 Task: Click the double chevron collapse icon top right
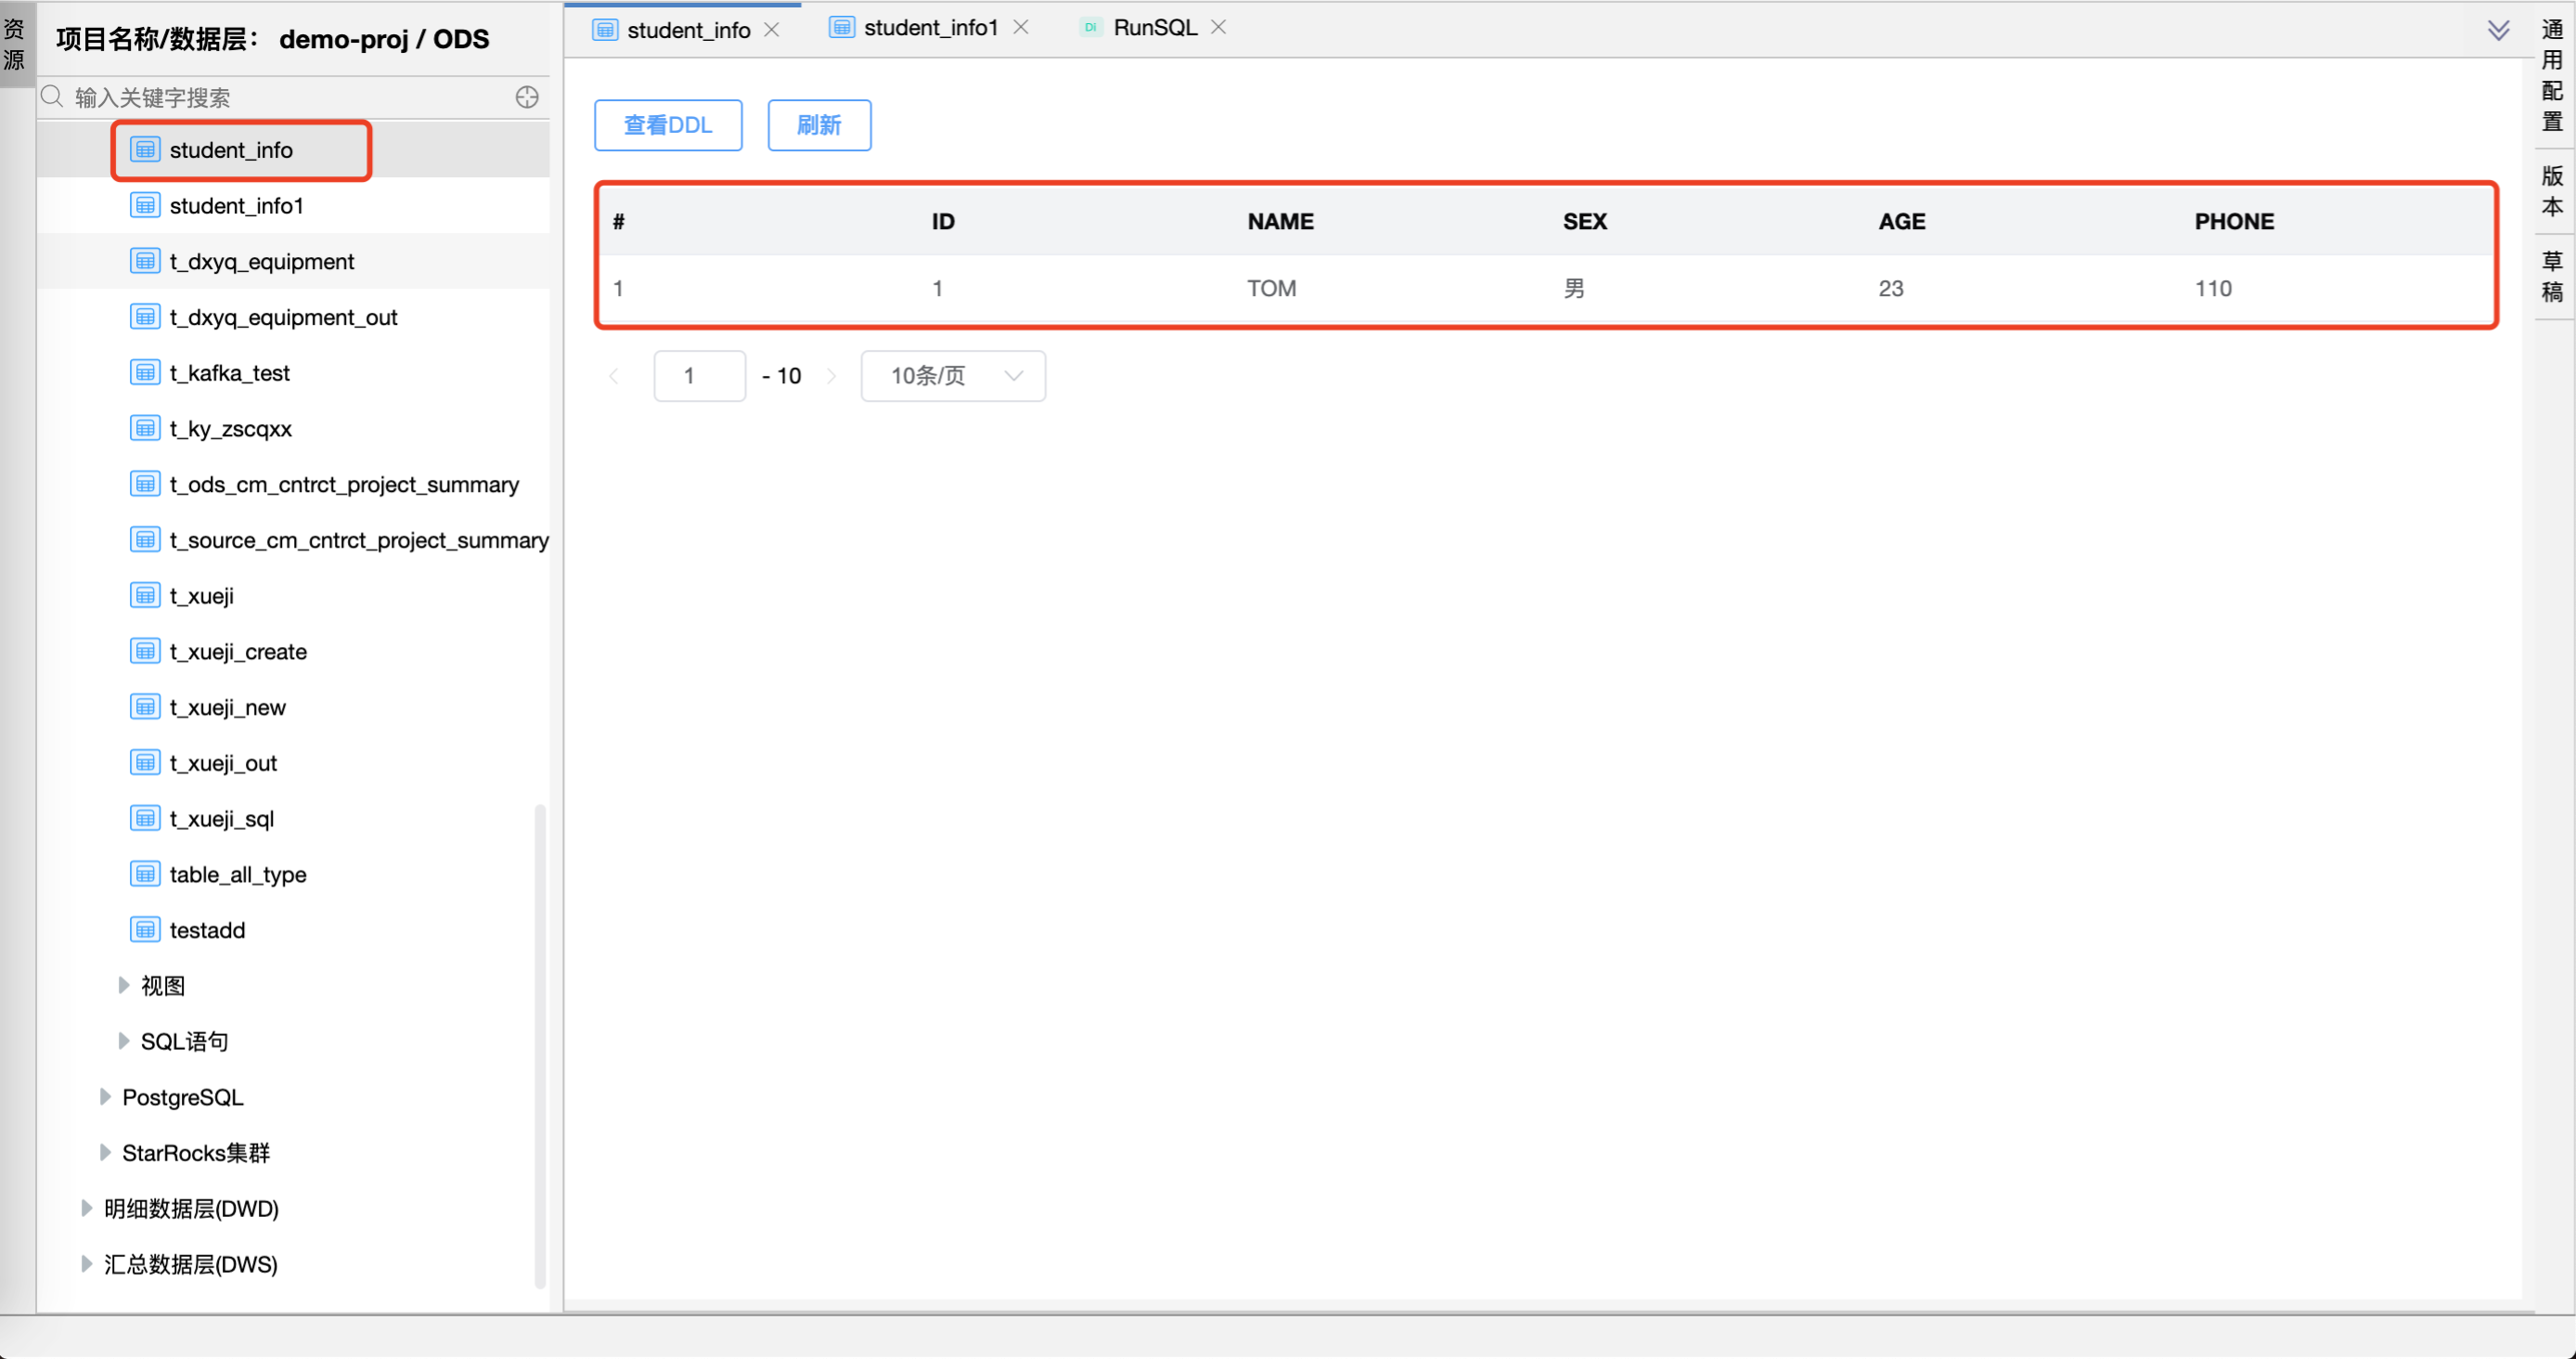pyautogui.click(x=2498, y=30)
